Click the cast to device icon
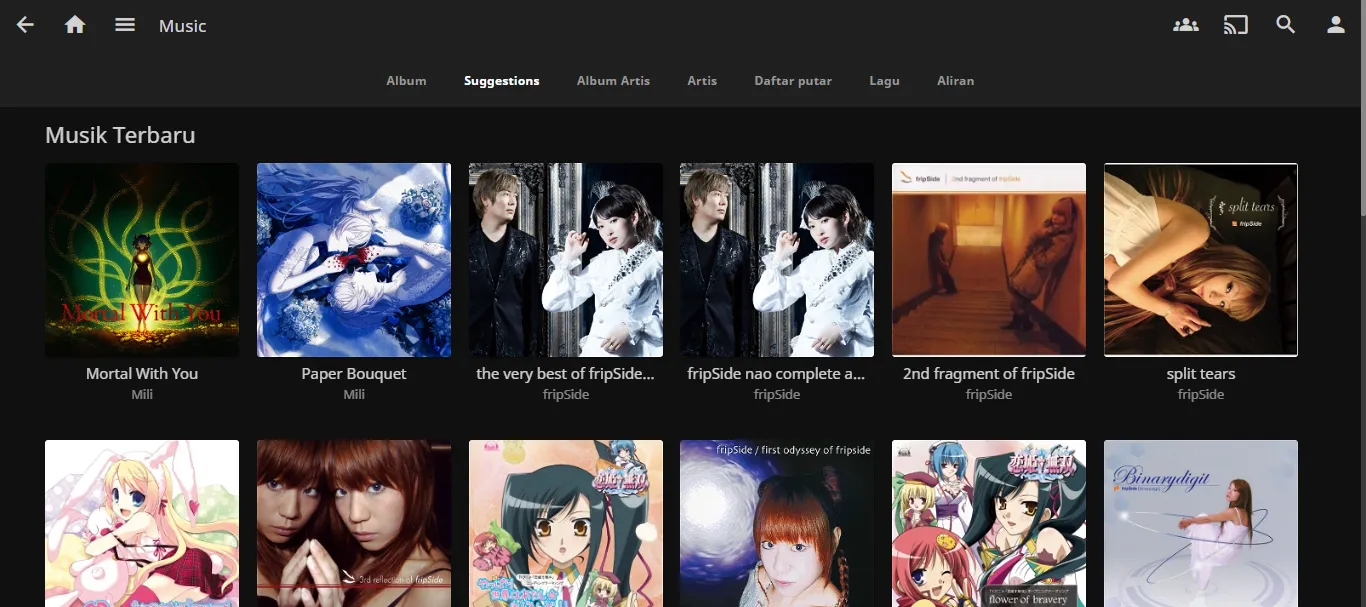Image resolution: width=1366 pixels, height=607 pixels. (x=1236, y=25)
